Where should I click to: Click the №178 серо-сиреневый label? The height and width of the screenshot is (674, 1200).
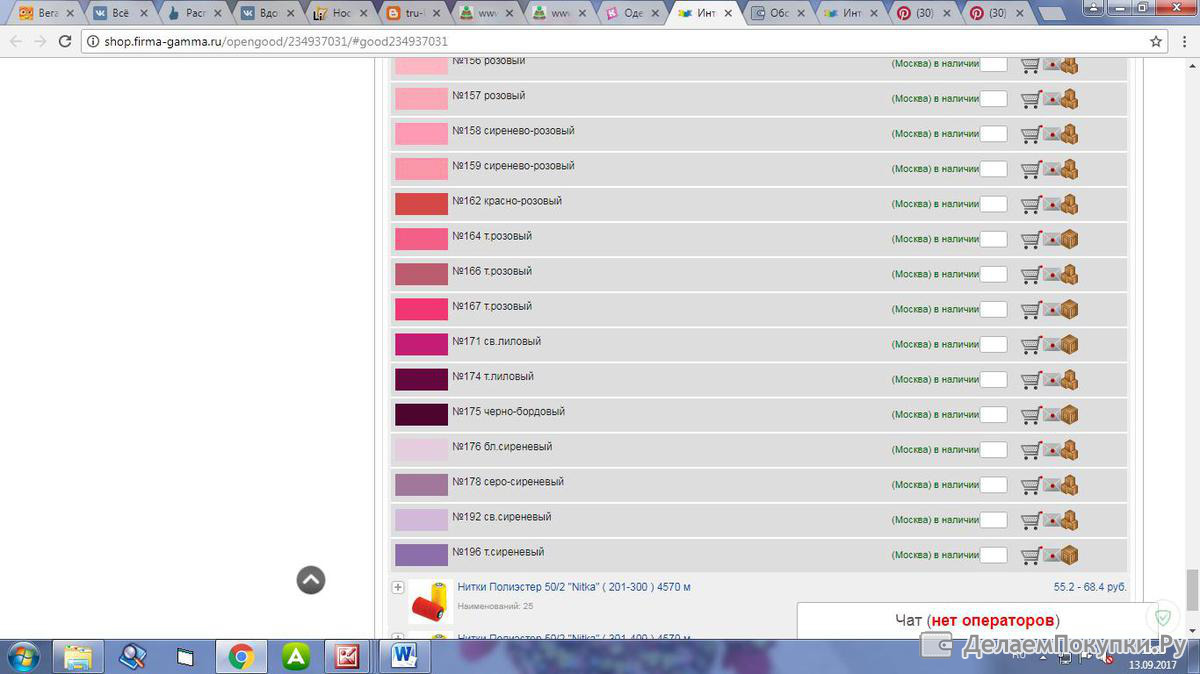pyautogui.click(x=508, y=482)
